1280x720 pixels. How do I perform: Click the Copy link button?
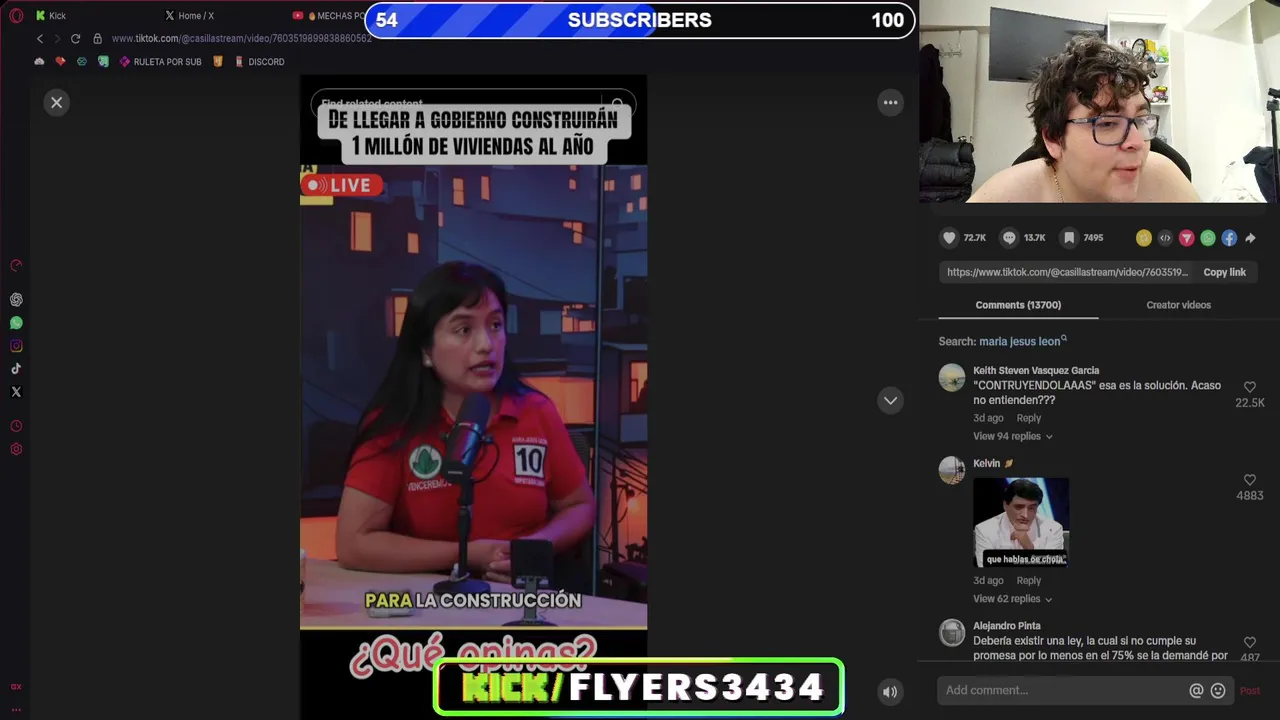pyautogui.click(x=1224, y=272)
